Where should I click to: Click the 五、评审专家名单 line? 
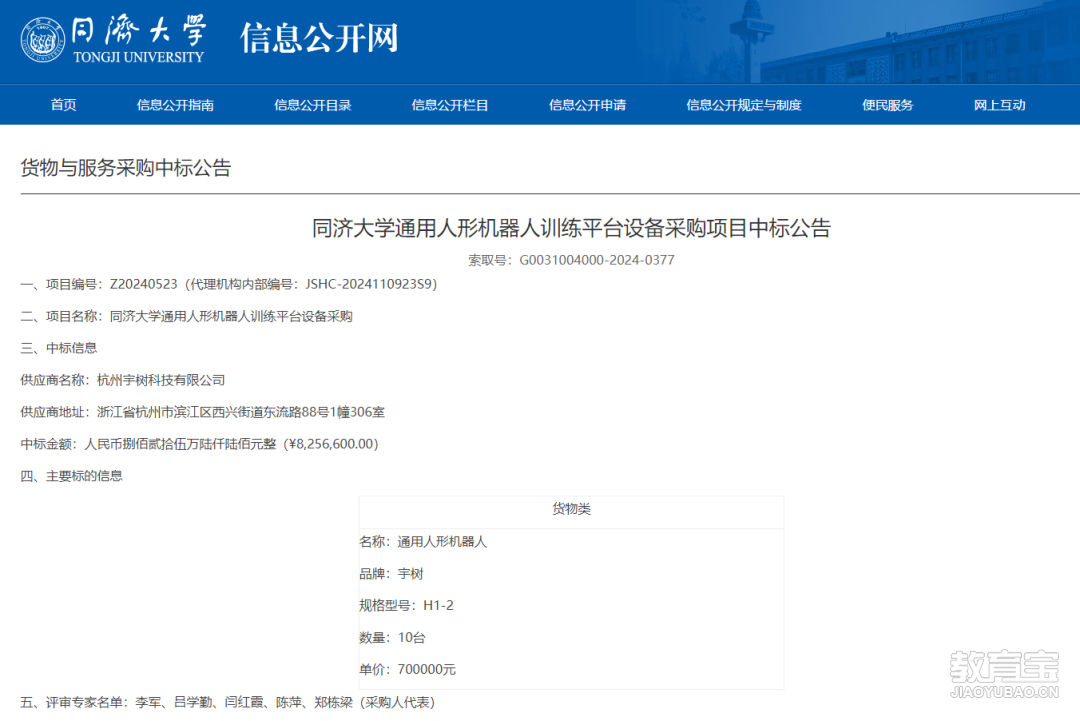[227, 702]
